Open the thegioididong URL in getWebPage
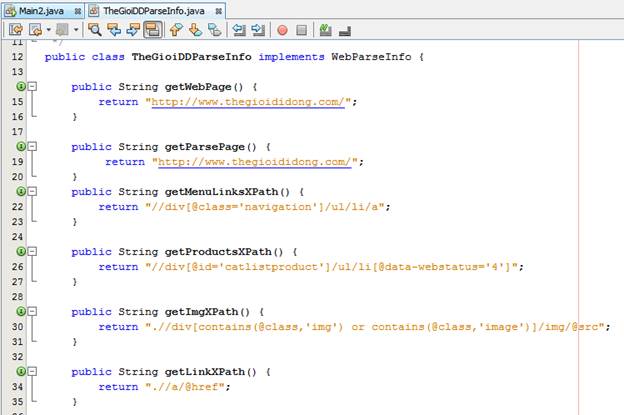The width and height of the screenshot is (624, 415). (x=248, y=102)
